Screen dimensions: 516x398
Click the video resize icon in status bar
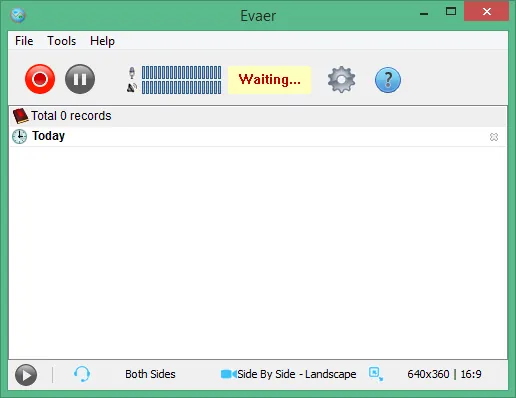click(x=376, y=374)
